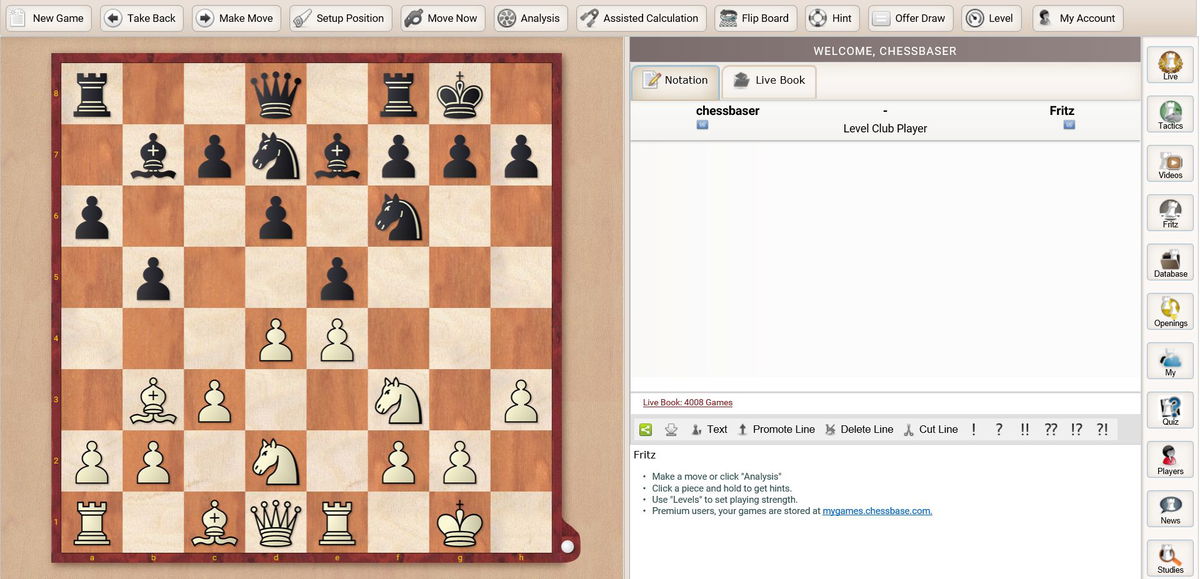Switch to the Live Book tab
This screenshot has height=579, width=1200.
[769, 81]
